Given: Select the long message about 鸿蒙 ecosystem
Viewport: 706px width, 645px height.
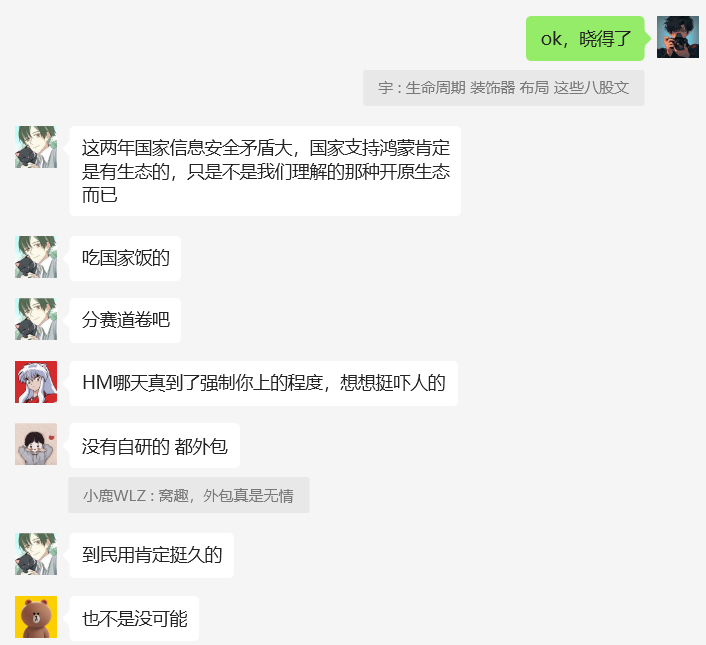Looking at the screenshot, I should [x=265, y=171].
